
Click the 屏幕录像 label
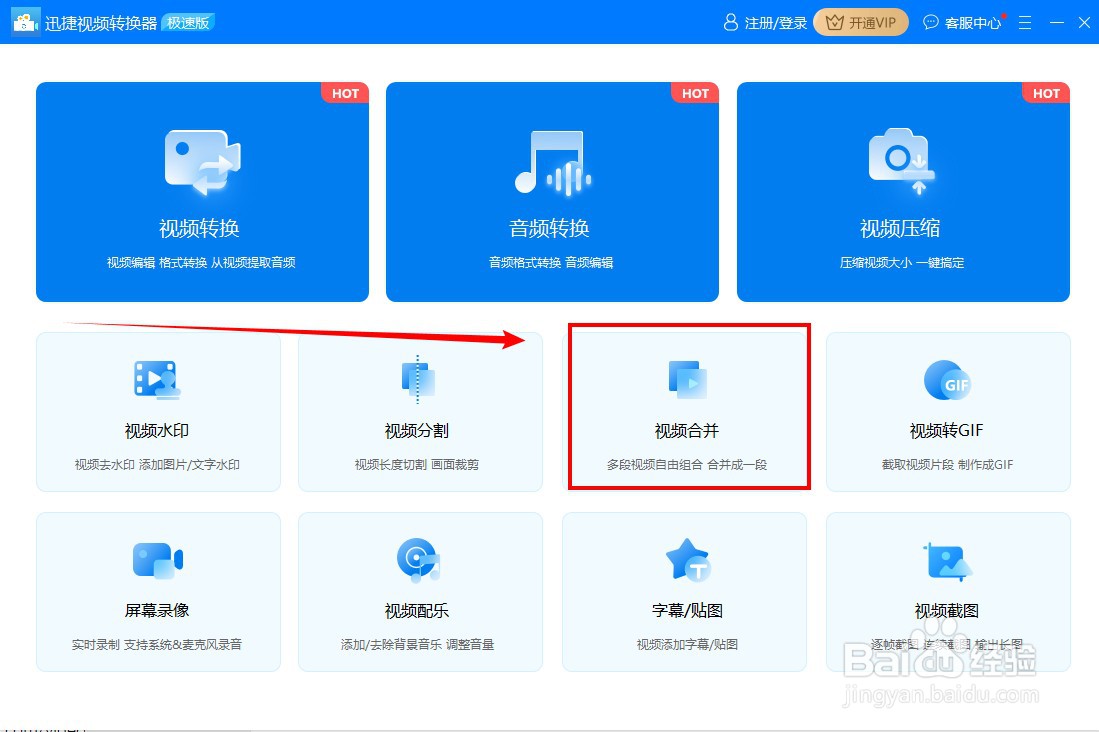click(x=157, y=611)
